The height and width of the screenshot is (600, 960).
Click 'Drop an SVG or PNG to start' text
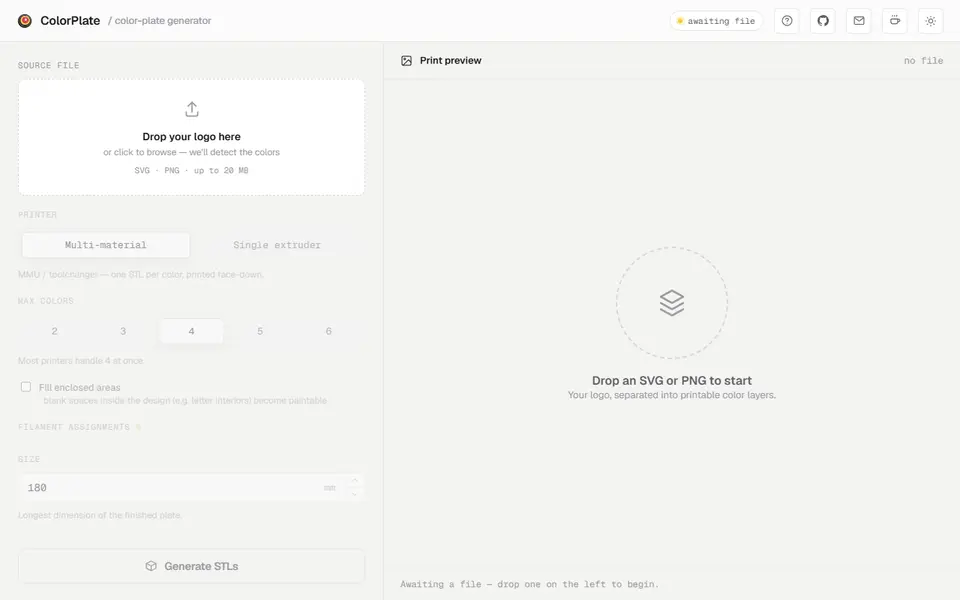click(x=672, y=380)
